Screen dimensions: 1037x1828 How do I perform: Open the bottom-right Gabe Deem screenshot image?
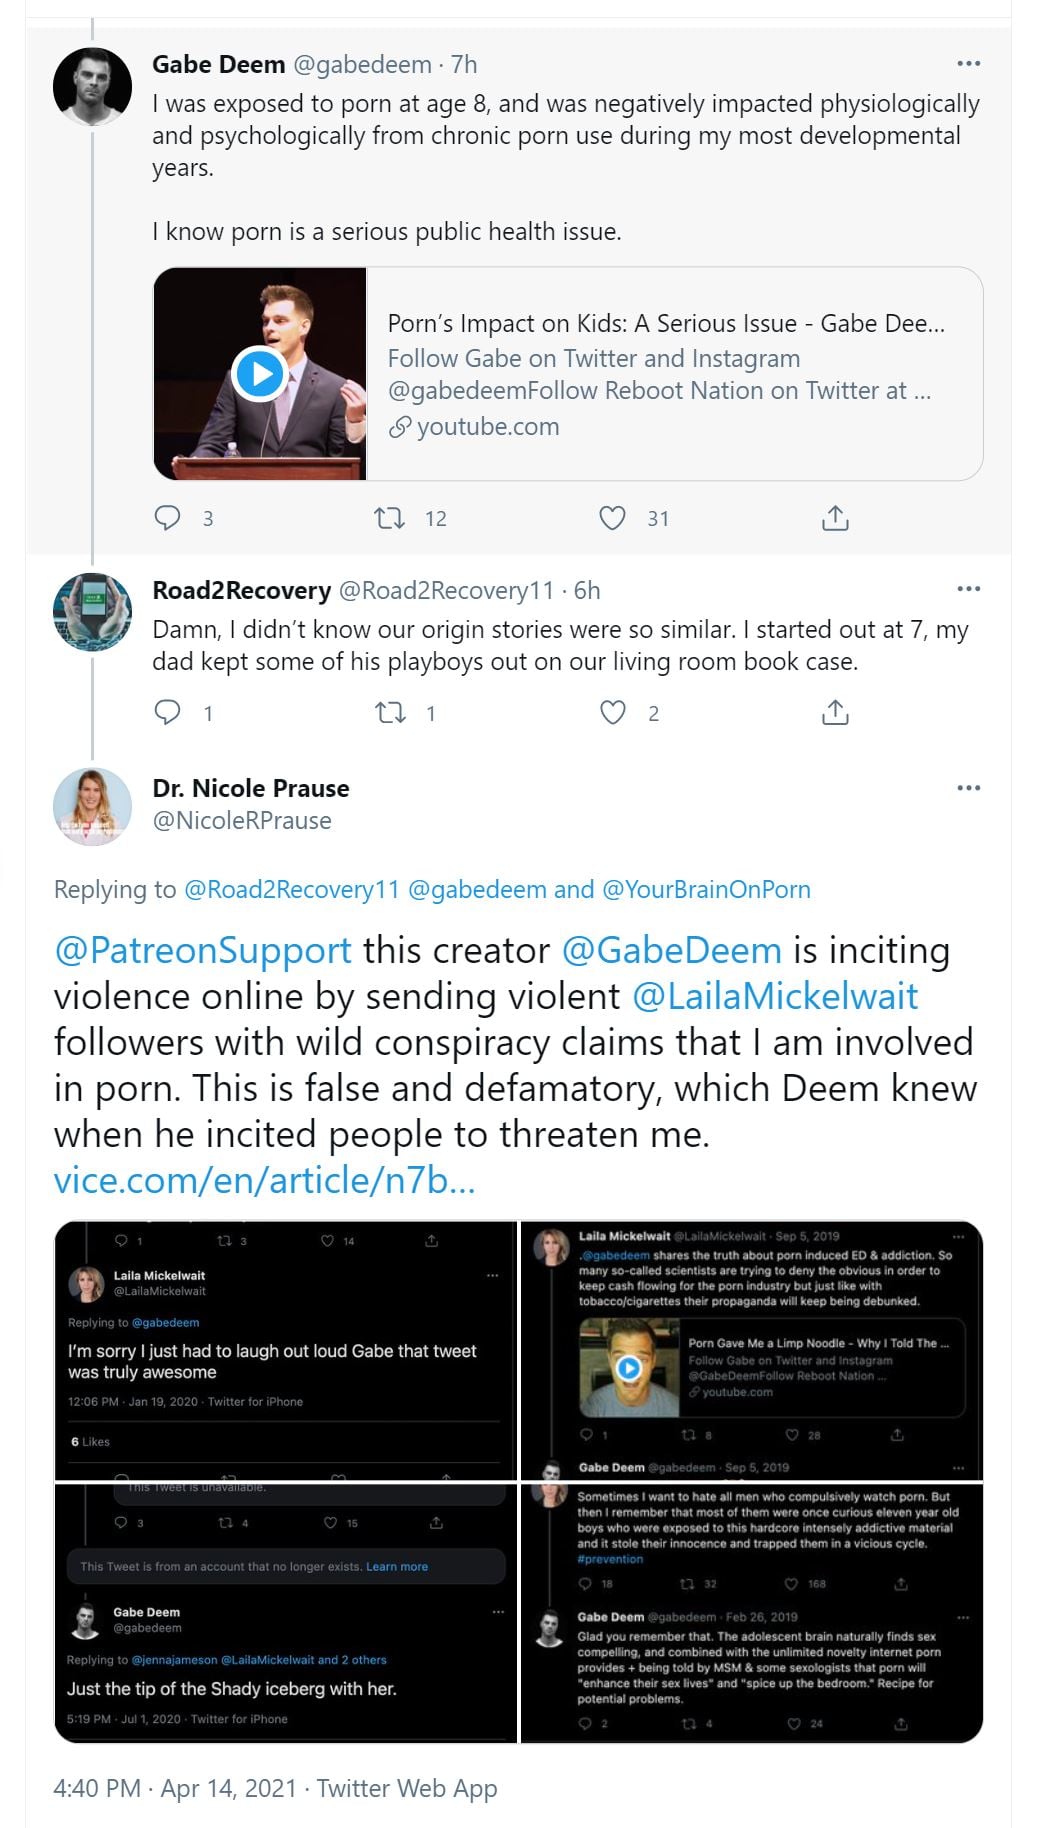(x=752, y=1613)
